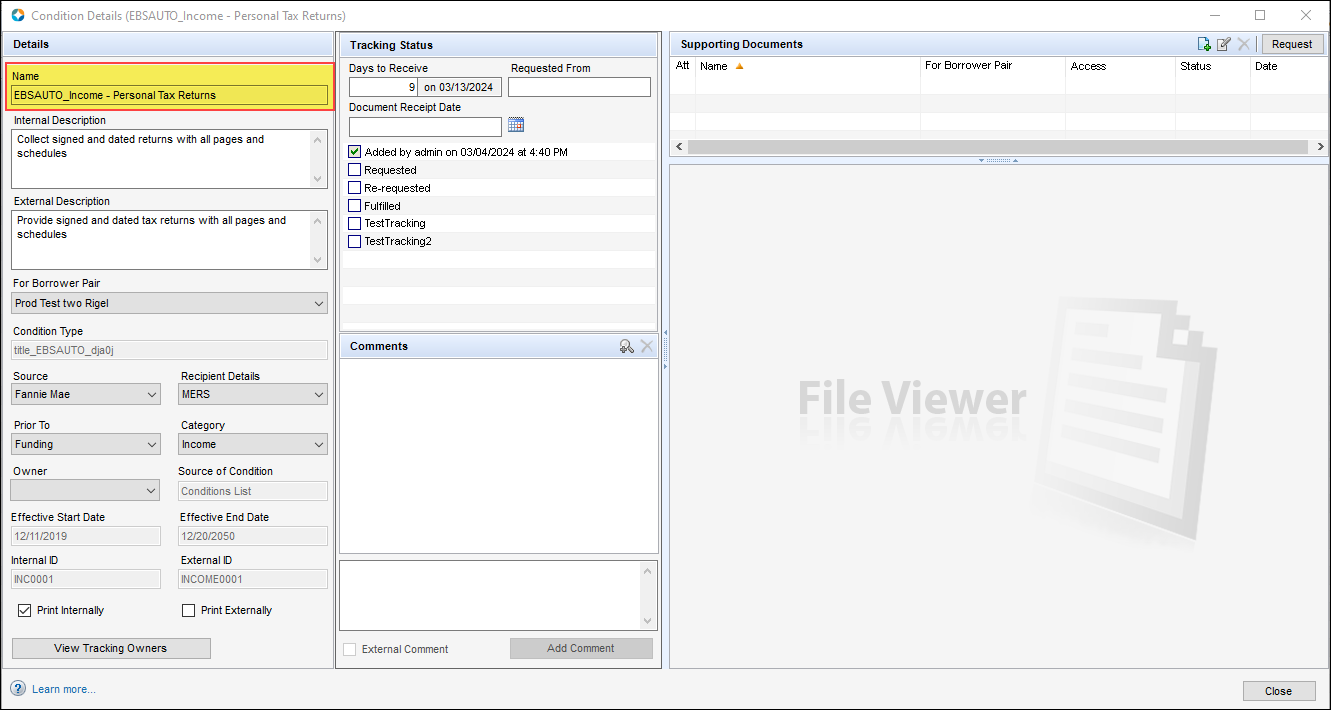Click the add supporting document icon
The height and width of the screenshot is (710, 1331).
tap(1204, 44)
